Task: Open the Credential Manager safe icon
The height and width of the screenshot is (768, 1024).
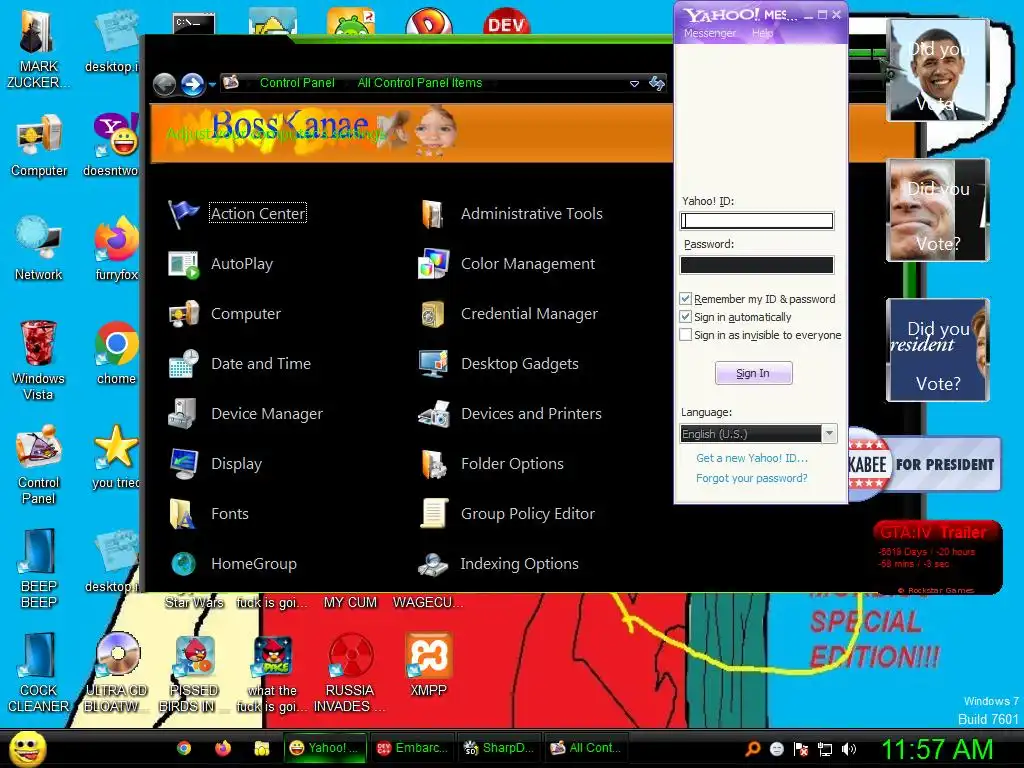Action: coord(433,313)
